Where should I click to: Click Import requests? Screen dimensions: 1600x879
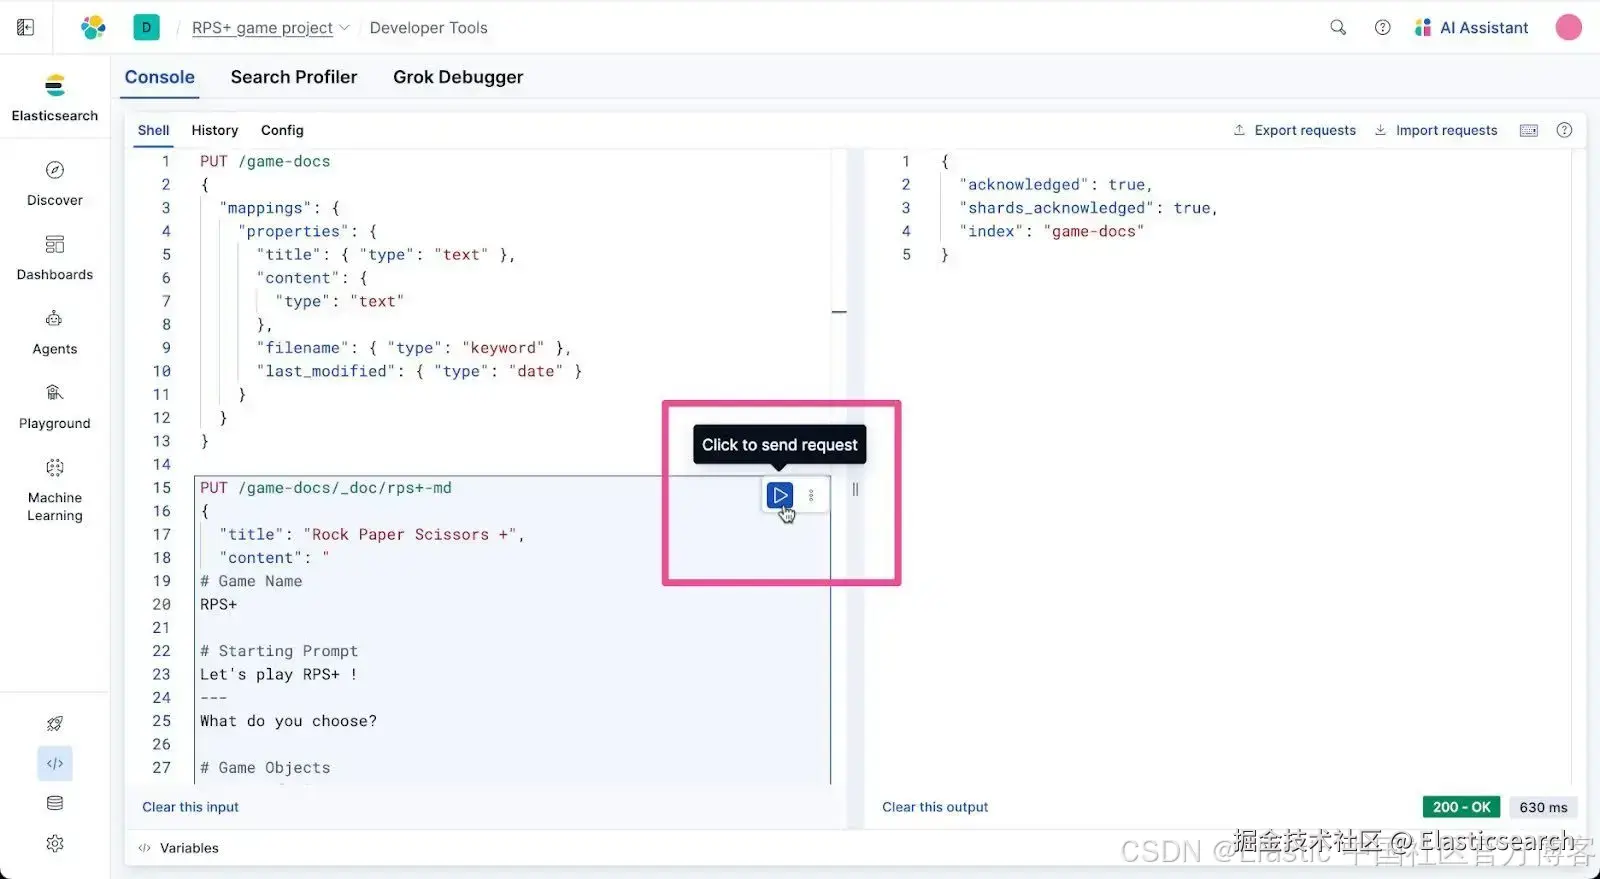(x=1436, y=130)
